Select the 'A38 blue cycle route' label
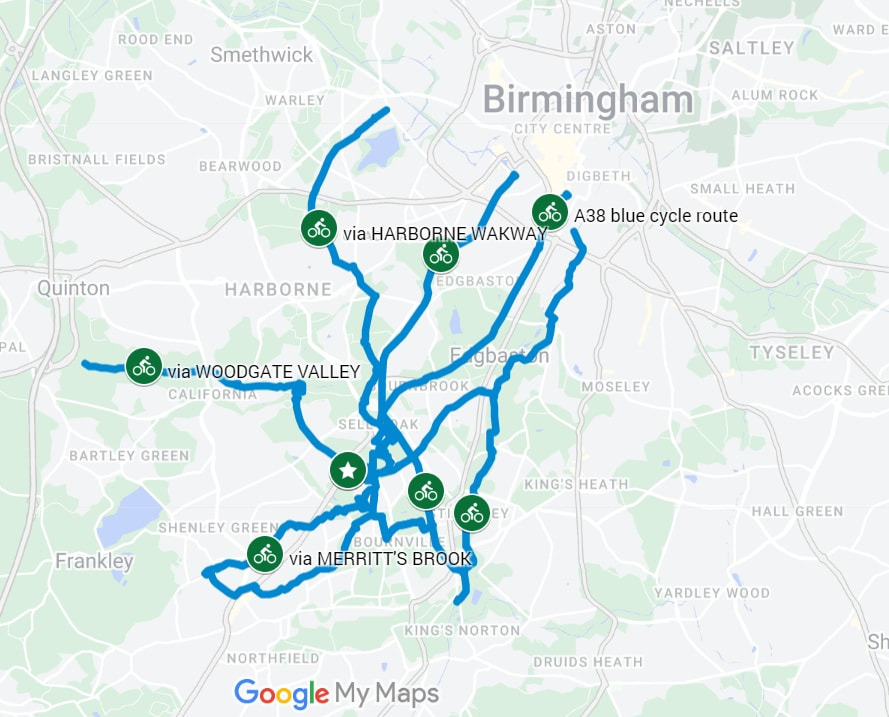Screen dimensions: 889x717 656,216
